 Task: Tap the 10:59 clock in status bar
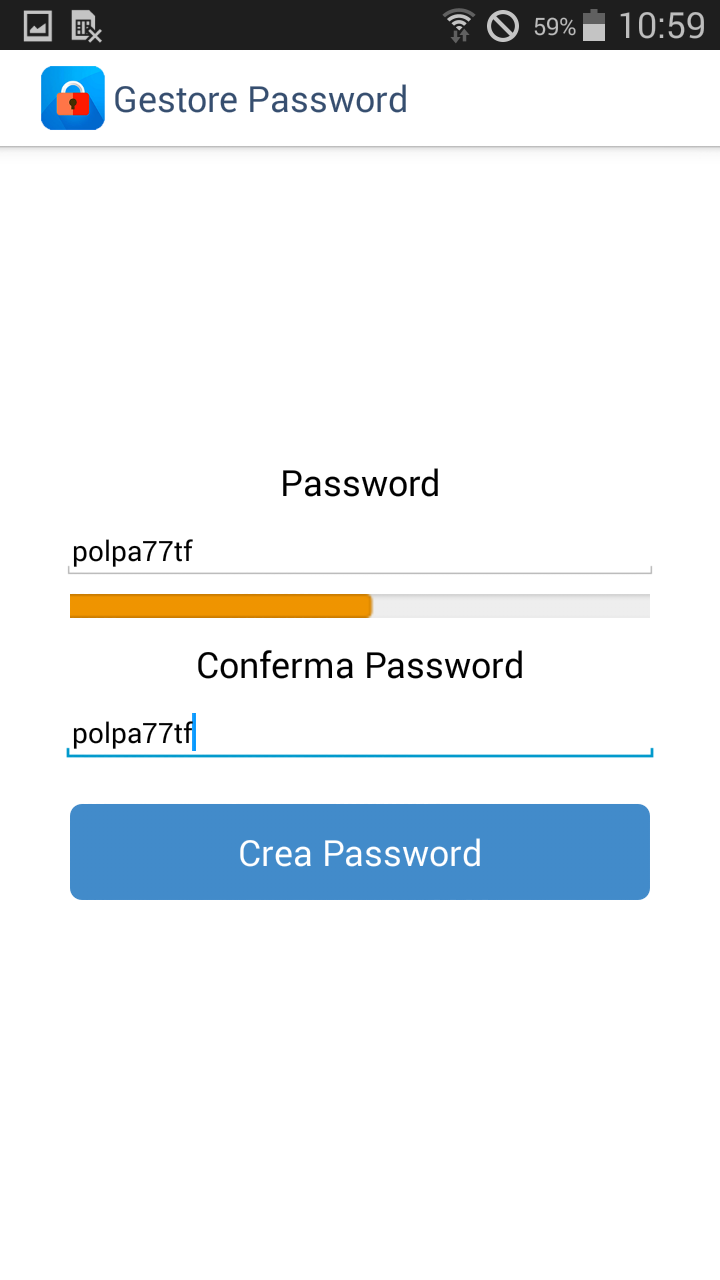click(x=662, y=25)
